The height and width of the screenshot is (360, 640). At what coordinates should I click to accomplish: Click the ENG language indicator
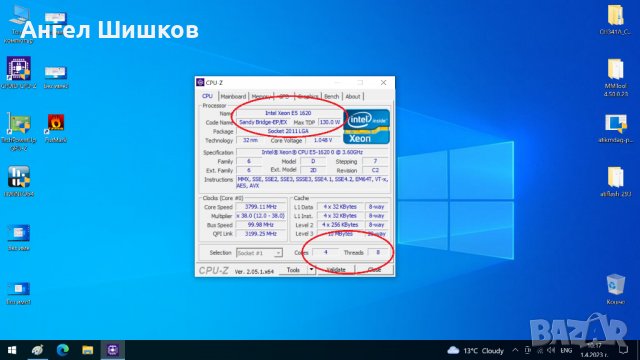(566, 351)
